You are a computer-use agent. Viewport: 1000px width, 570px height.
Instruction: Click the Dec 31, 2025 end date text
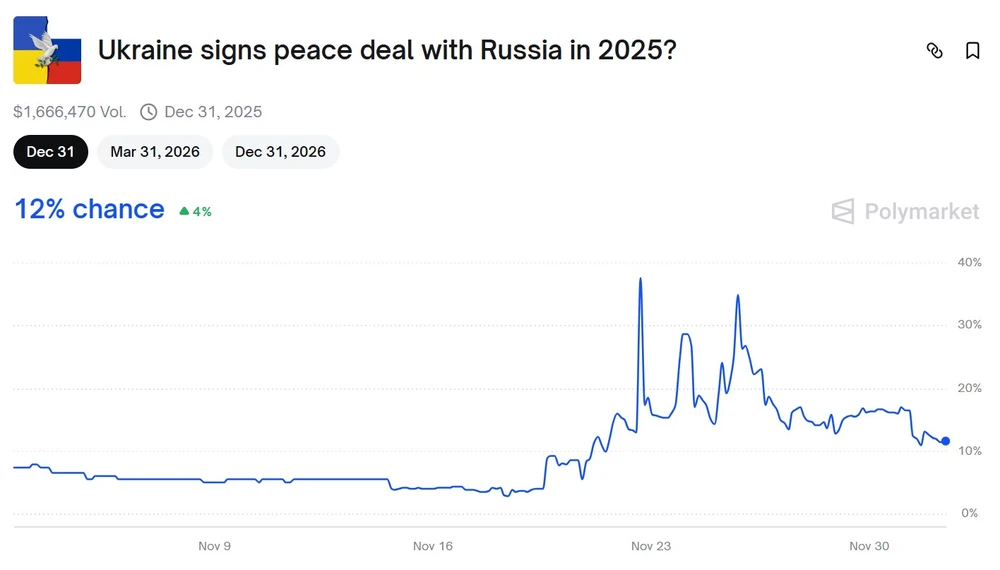pos(213,112)
